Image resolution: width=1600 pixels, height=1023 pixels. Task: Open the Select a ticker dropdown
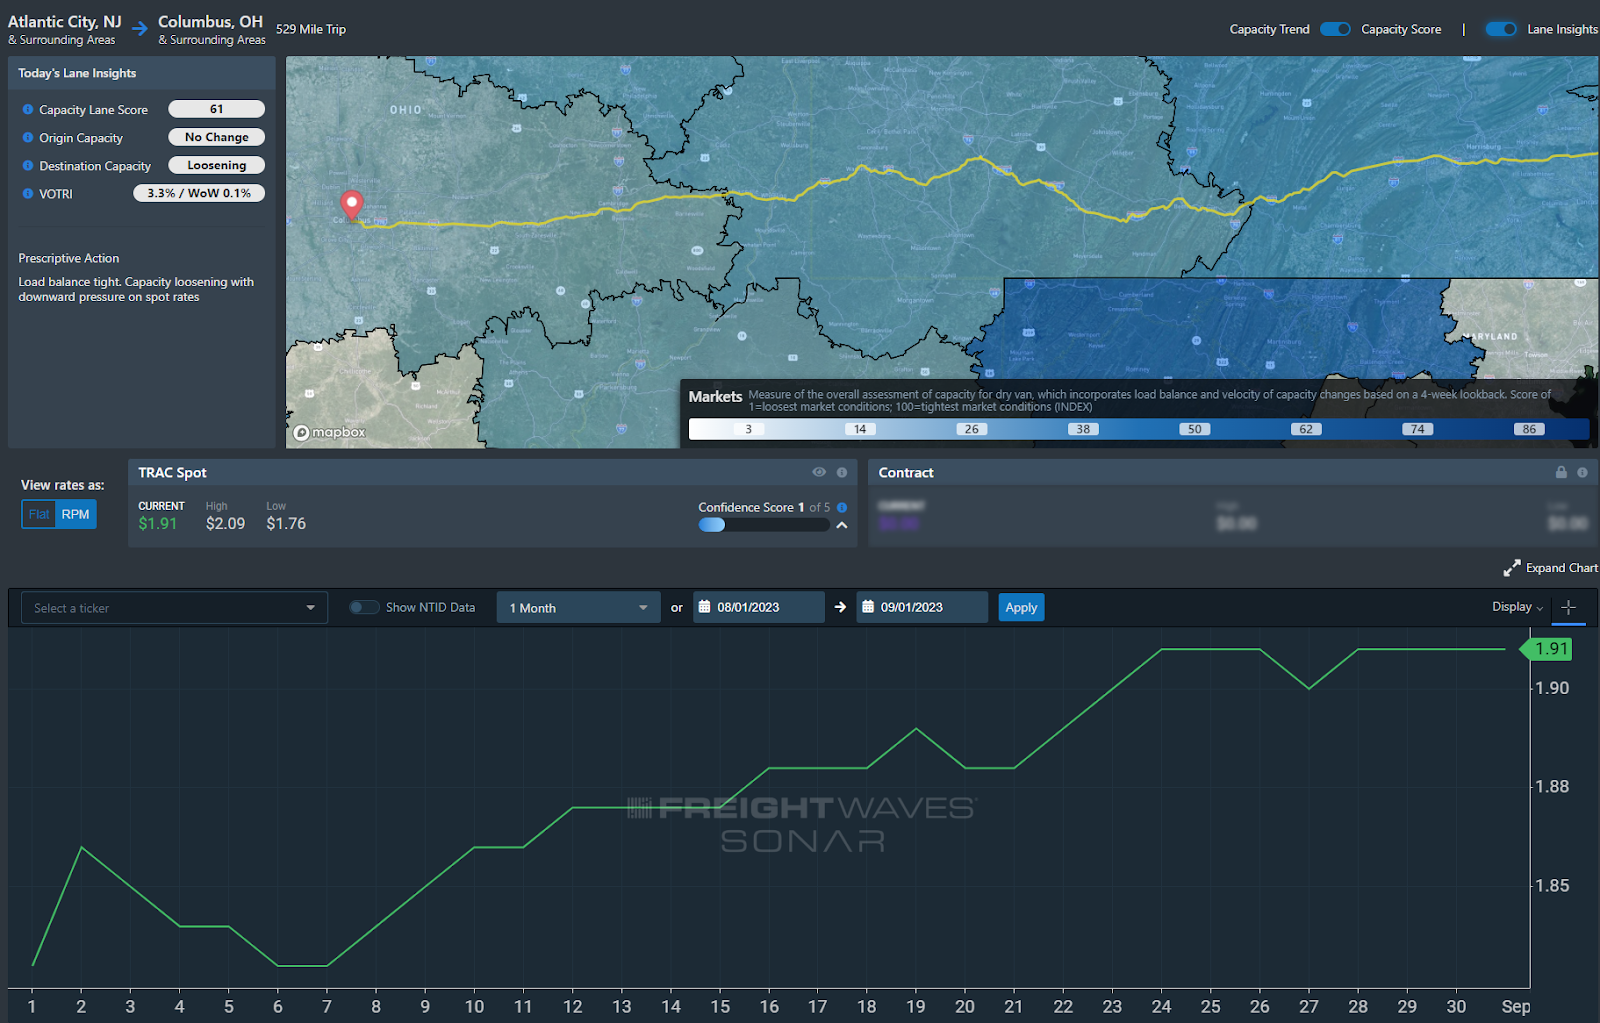point(174,608)
